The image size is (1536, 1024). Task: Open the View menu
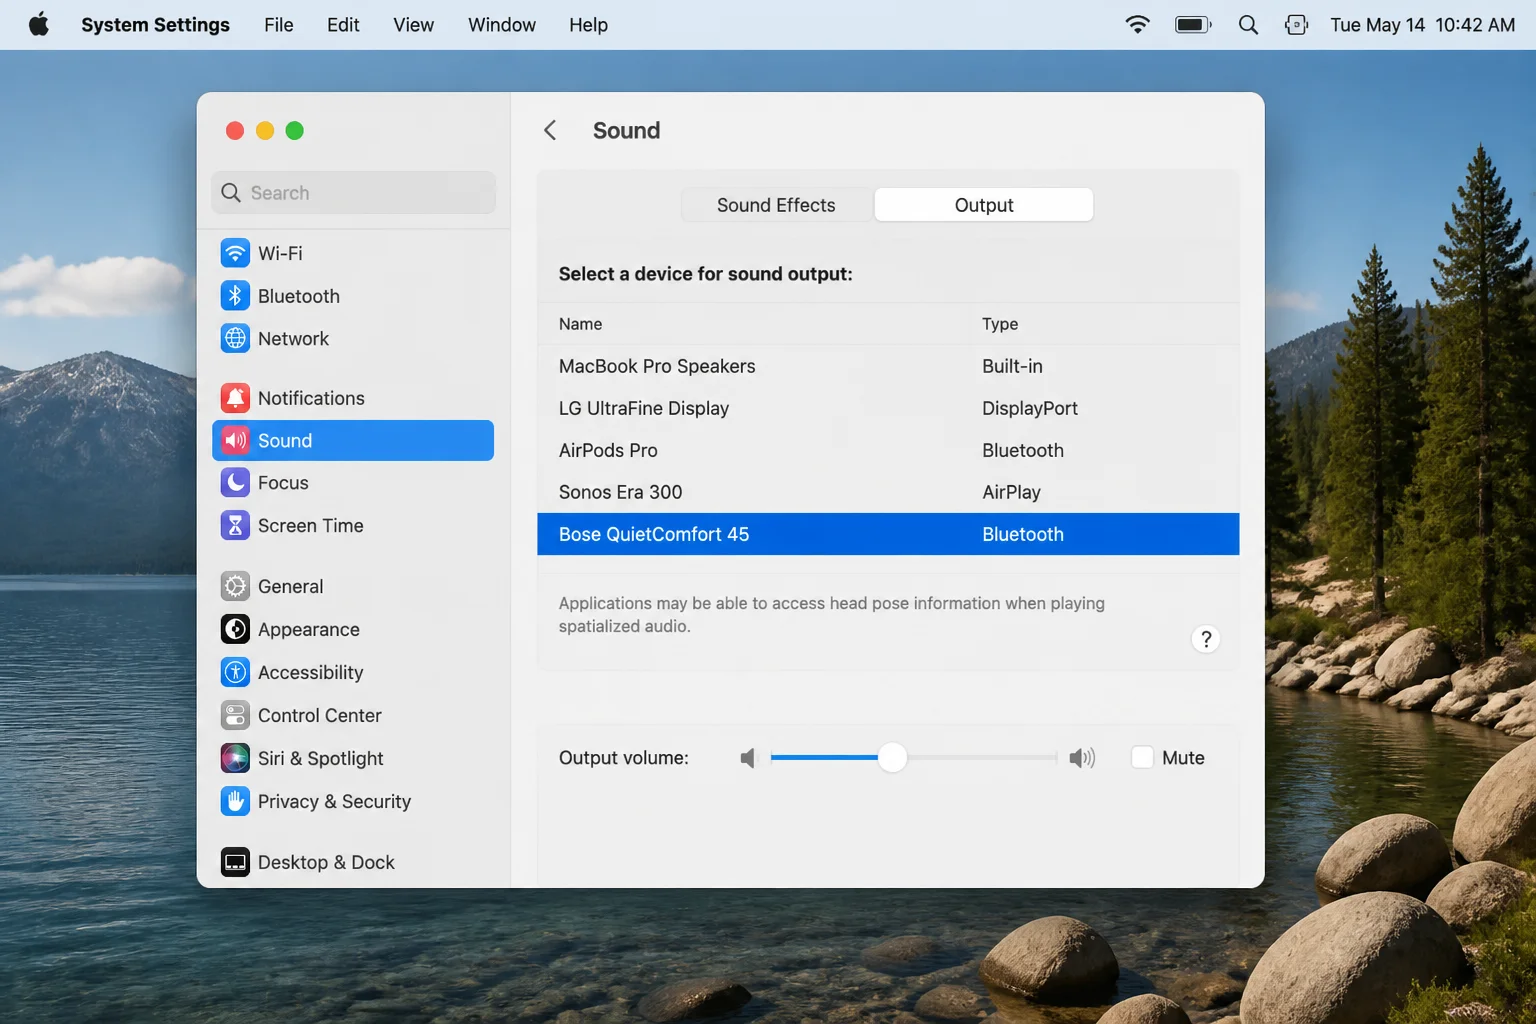tap(413, 25)
